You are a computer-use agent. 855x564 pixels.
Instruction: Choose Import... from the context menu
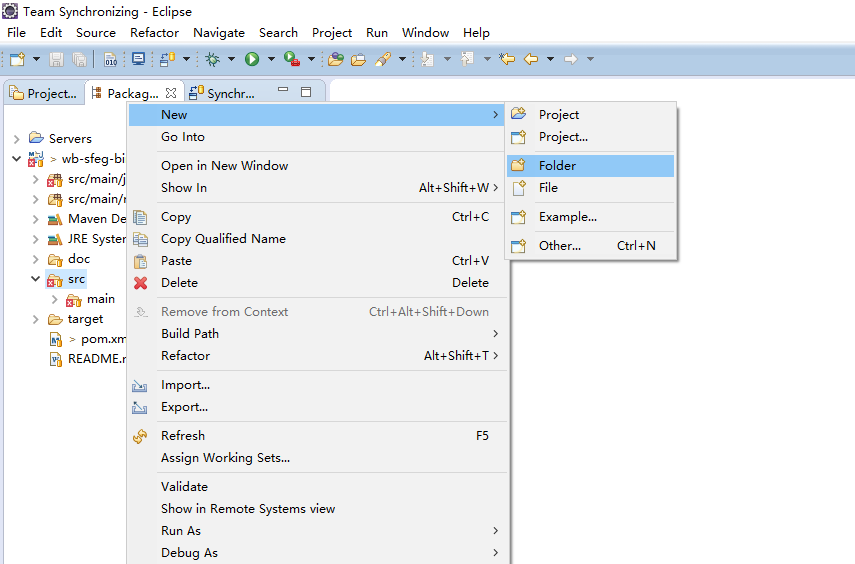[185, 385]
